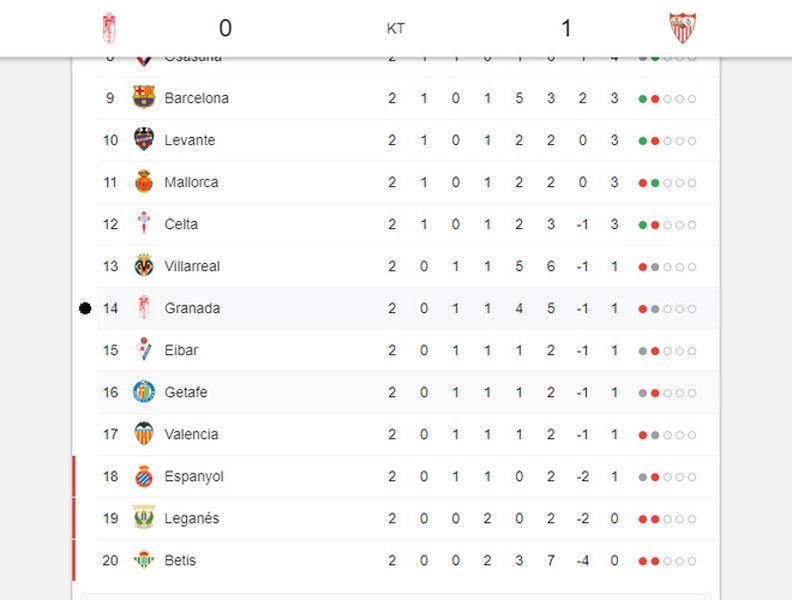Click the Espanyol club crest
The height and width of the screenshot is (600, 792).
(143, 476)
